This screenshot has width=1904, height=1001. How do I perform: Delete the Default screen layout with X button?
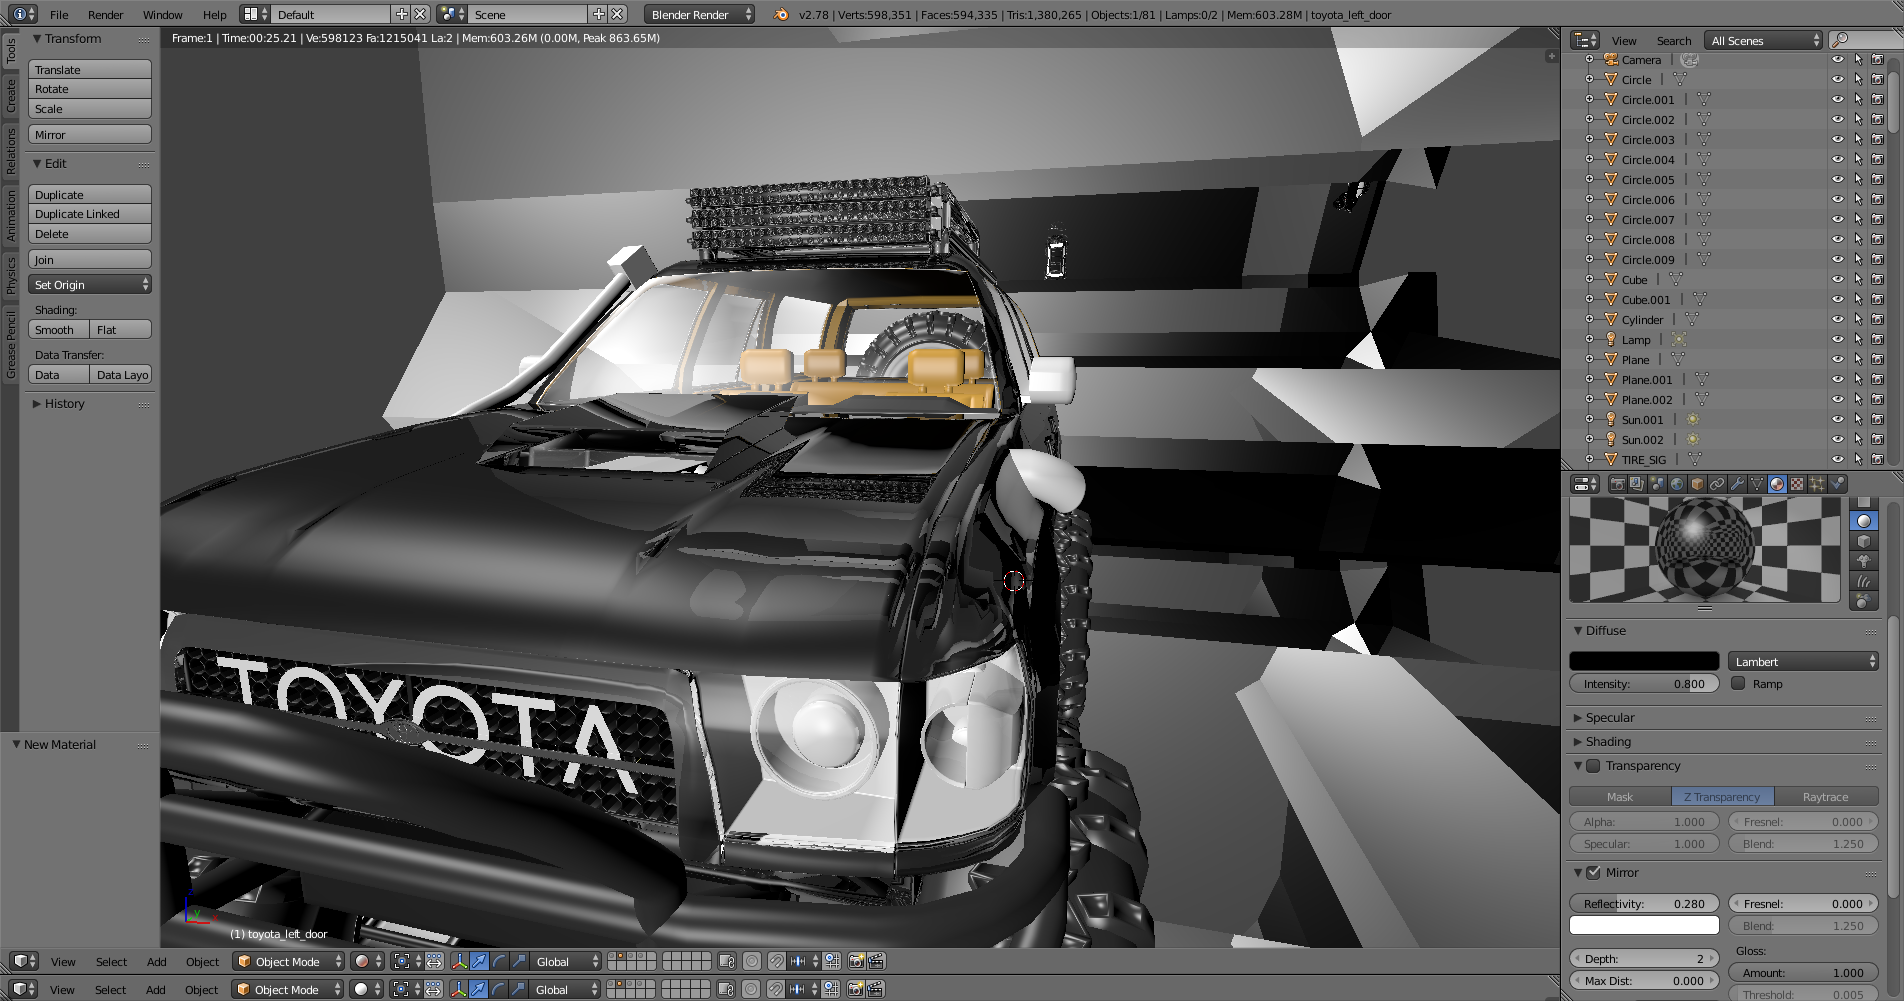coord(420,14)
